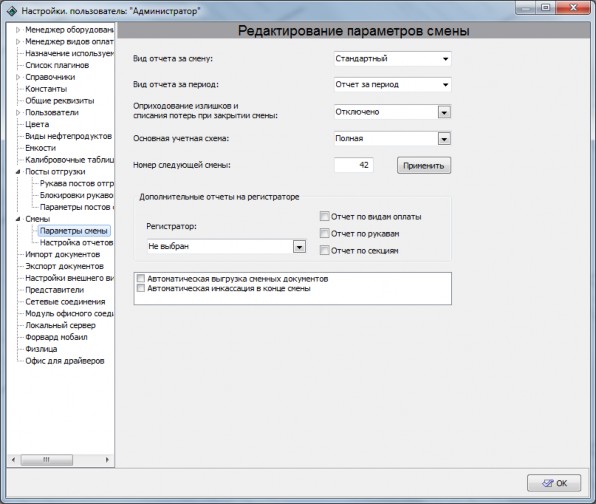Enable Отчет по видам оплаты checkbox
The height and width of the screenshot is (504, 596).
(324, 217)
